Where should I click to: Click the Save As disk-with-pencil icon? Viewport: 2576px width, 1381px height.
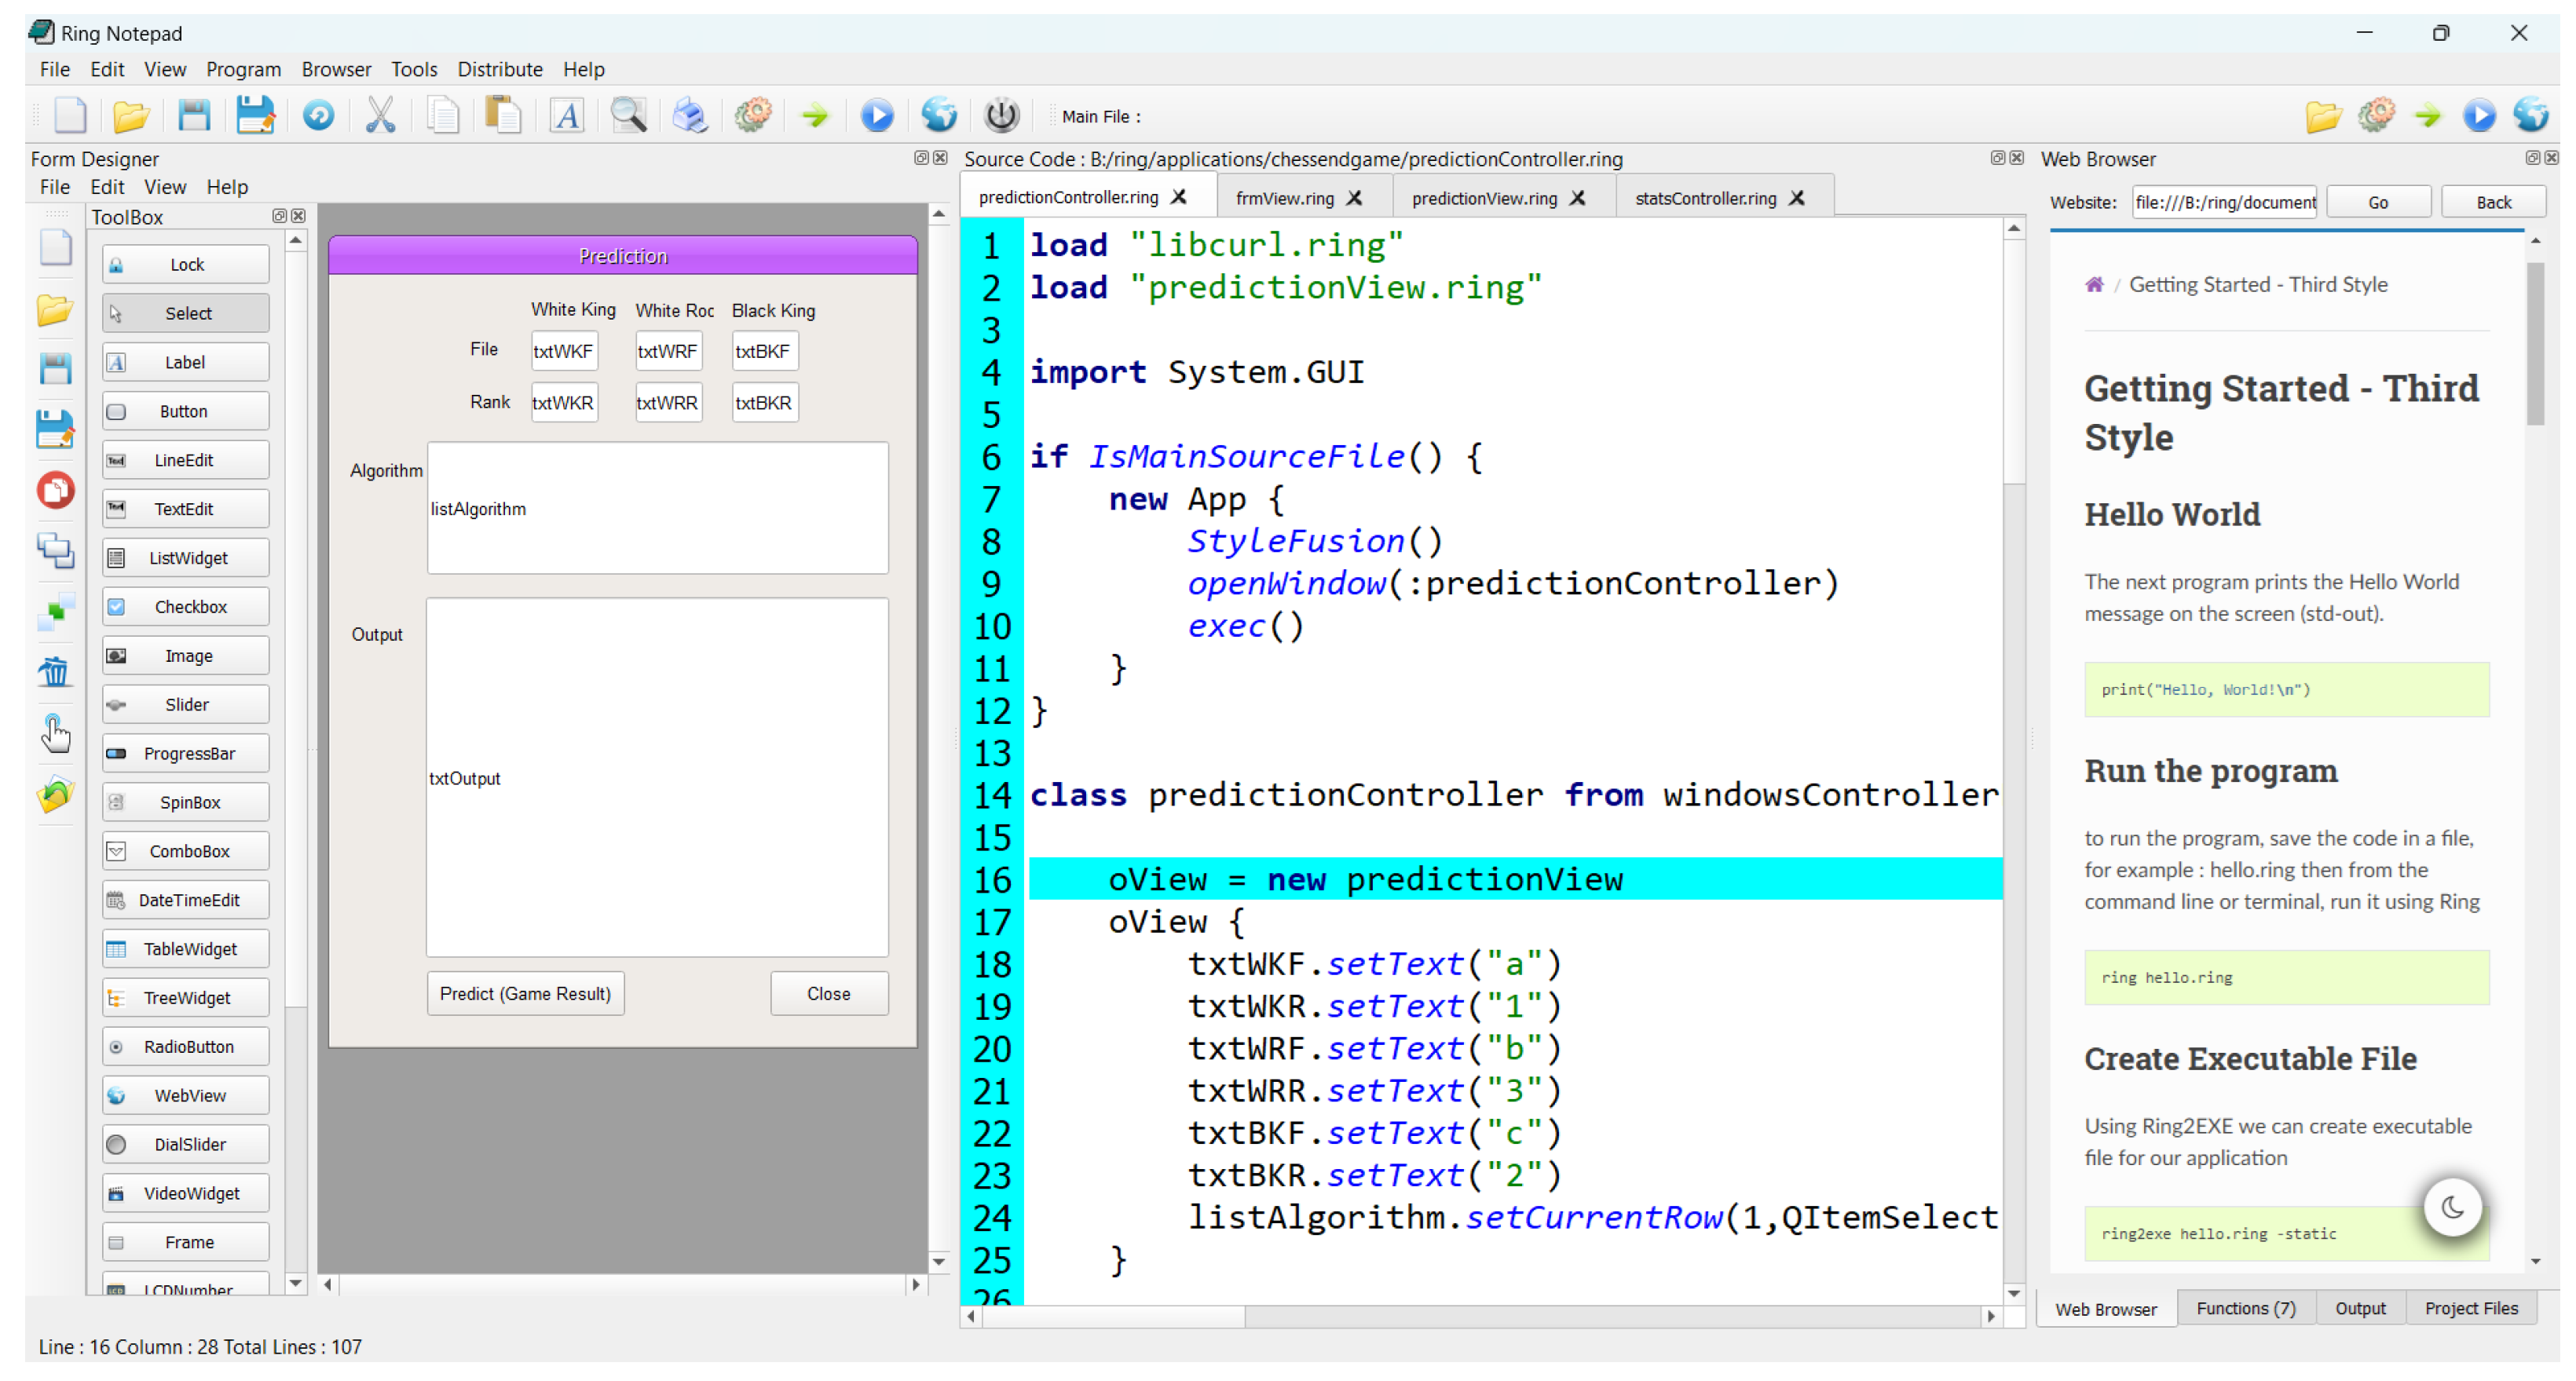pyautogui.click(x=255, y=116)
